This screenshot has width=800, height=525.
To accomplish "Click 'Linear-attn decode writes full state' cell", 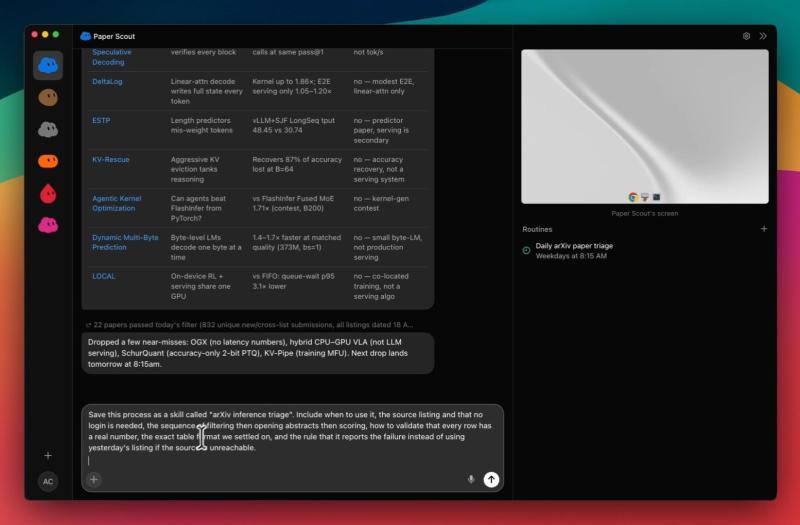I will (207, 91).
